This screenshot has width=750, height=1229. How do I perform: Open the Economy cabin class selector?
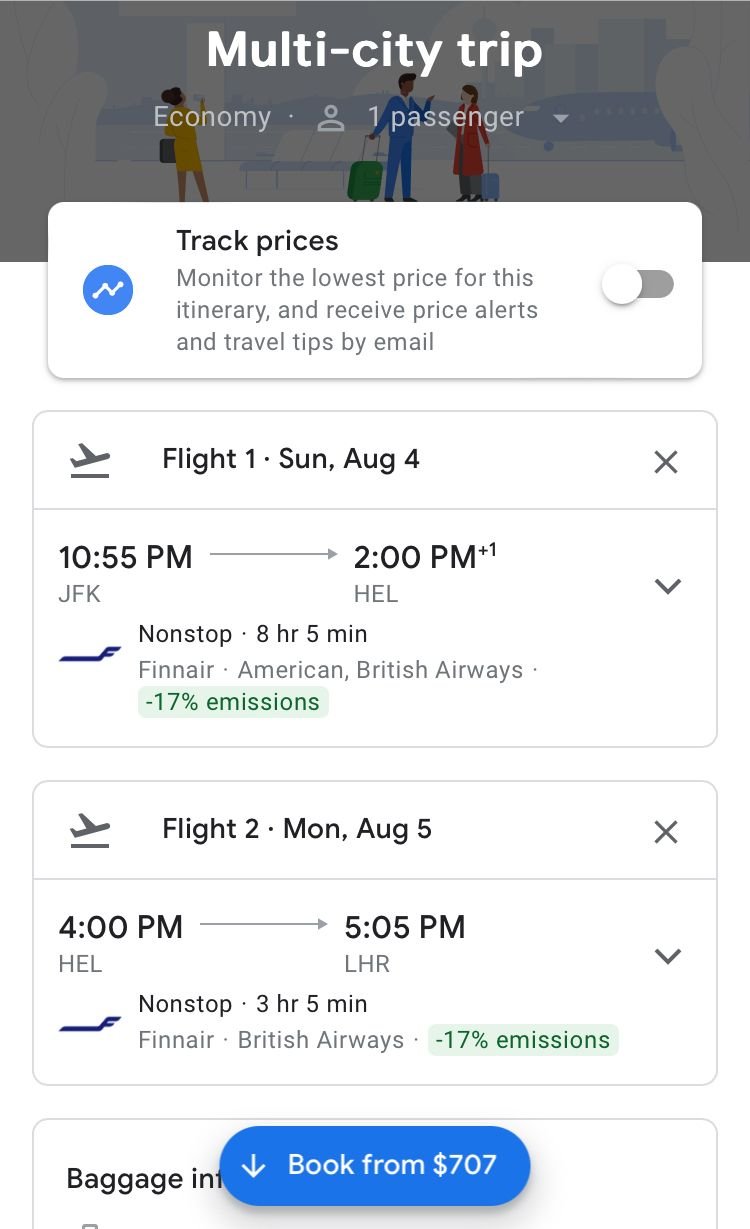(212, 117)
